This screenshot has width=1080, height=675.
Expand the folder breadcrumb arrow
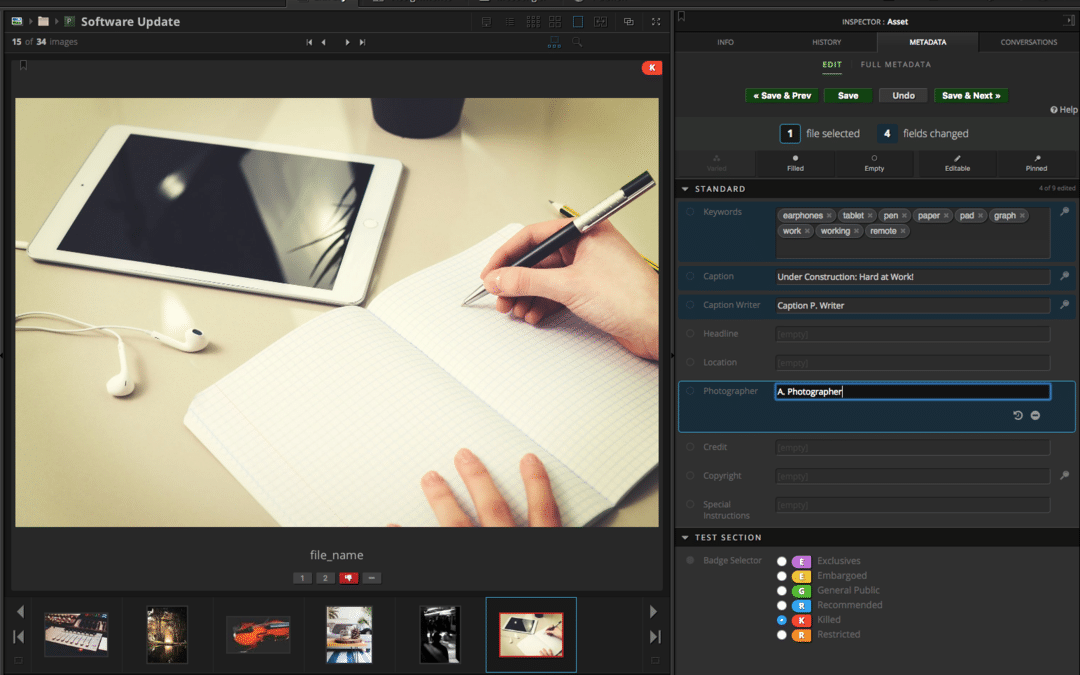(x=57, y=21)
